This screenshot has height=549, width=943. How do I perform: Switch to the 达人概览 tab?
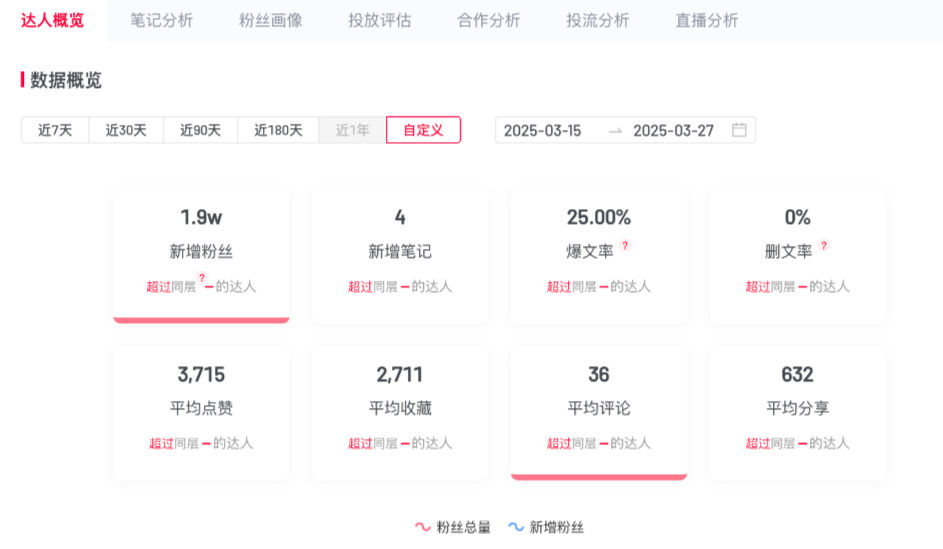point(52,20)
